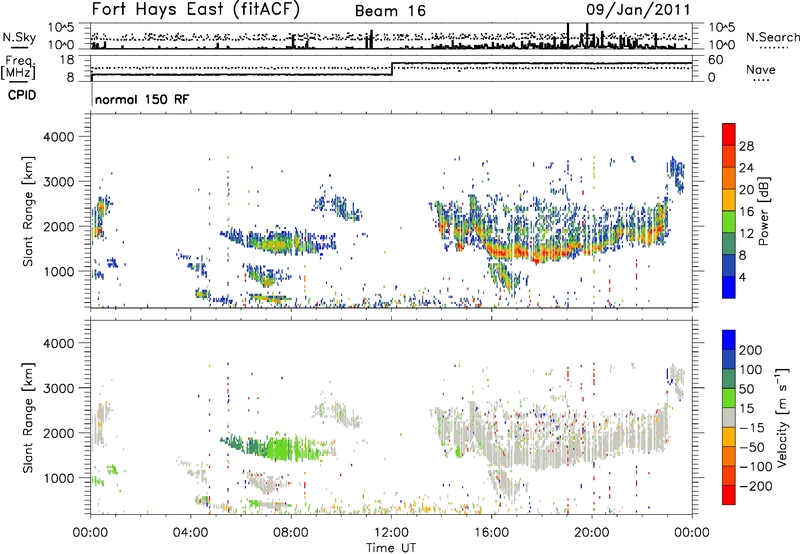Click the "-200" velocity colorbar label

click(756, 486)
